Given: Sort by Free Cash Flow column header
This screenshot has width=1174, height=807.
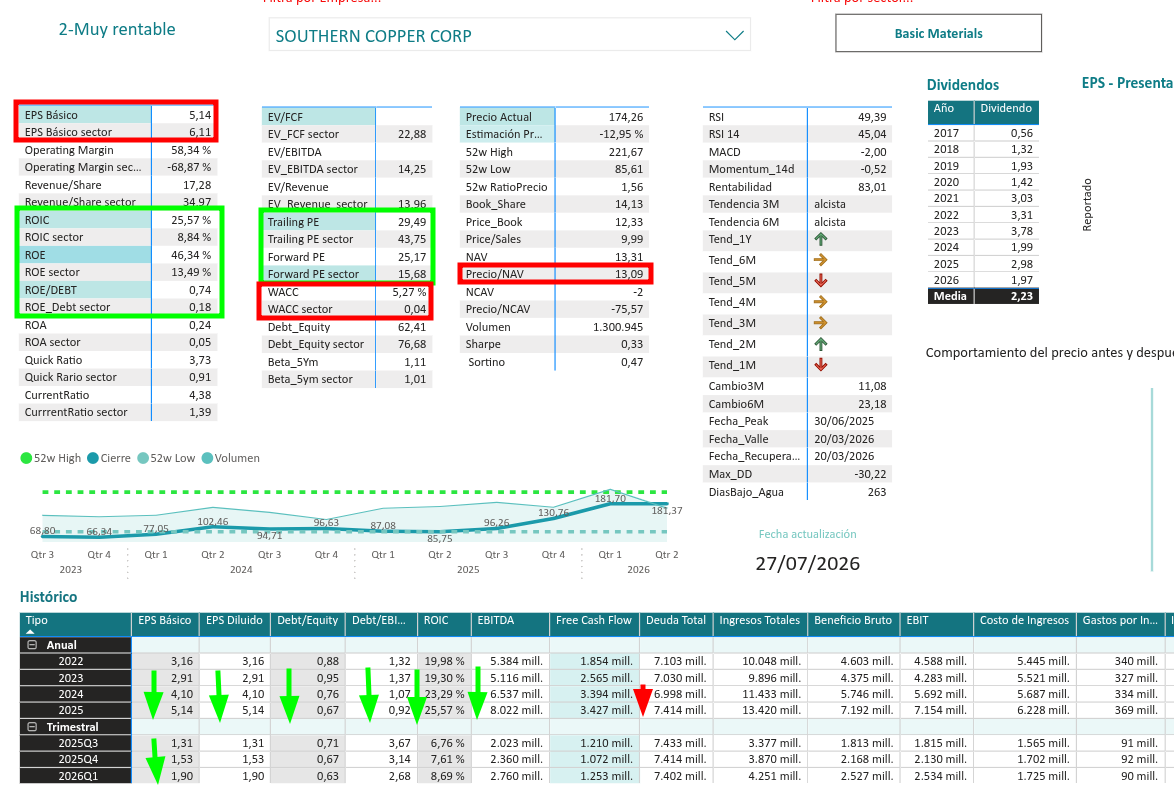Looking at the screenshot, I should tap(594, 621).
